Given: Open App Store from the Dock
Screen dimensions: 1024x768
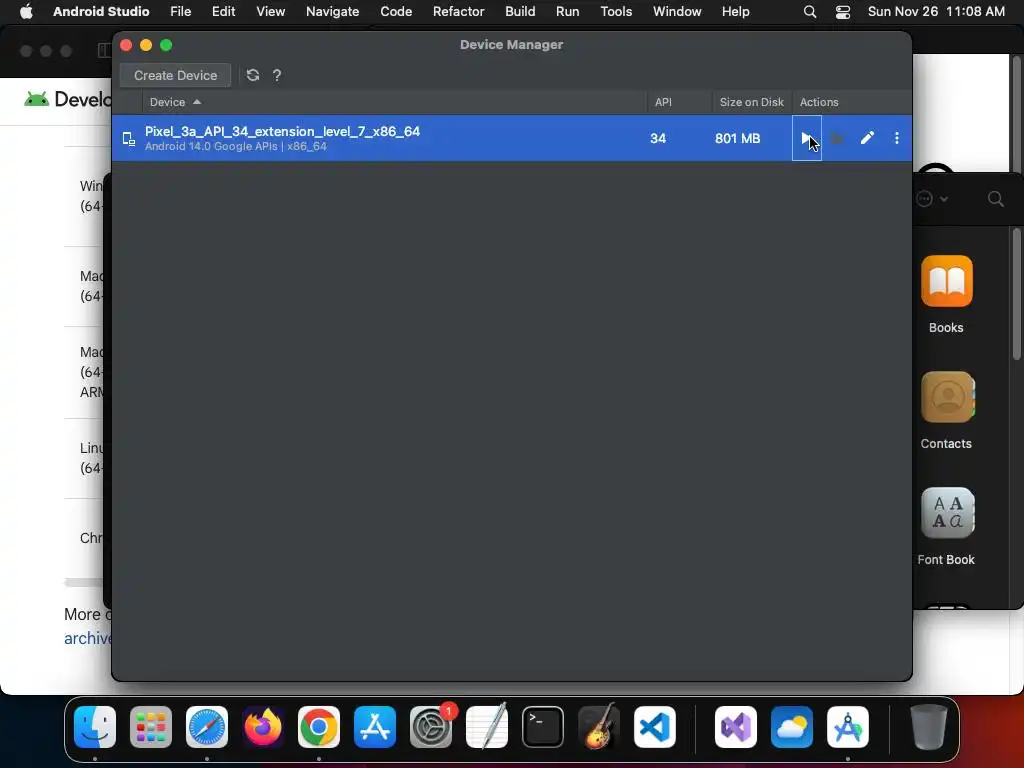Looking at the screenshot, I should coord(375,727).
